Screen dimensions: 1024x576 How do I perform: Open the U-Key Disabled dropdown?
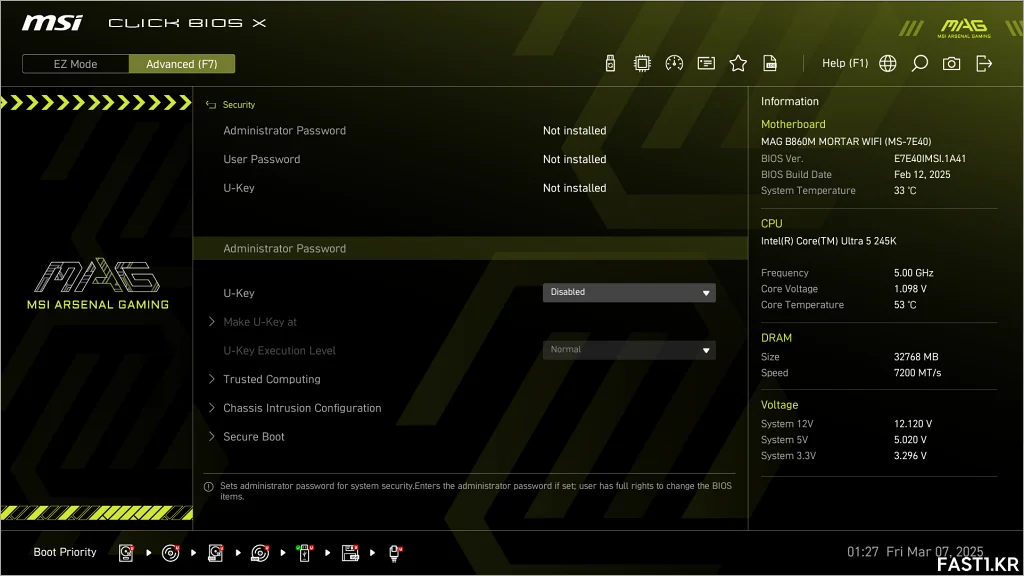[x=629, y=292]
